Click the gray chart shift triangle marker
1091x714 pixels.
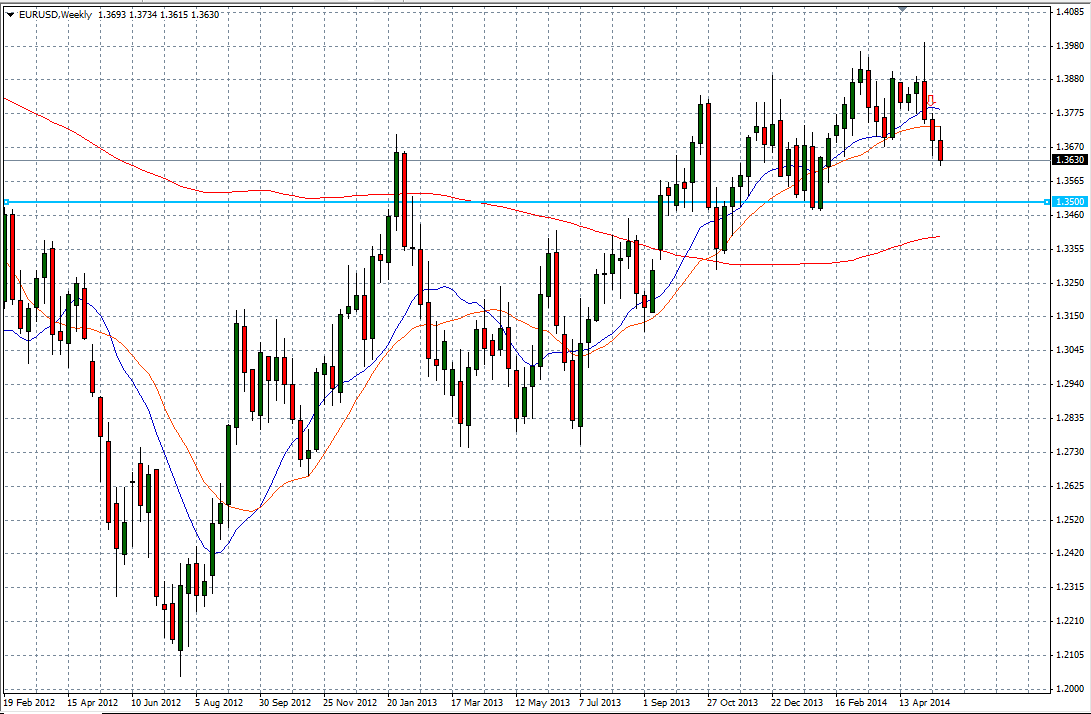pyautogui.click(x=902, y=9)
